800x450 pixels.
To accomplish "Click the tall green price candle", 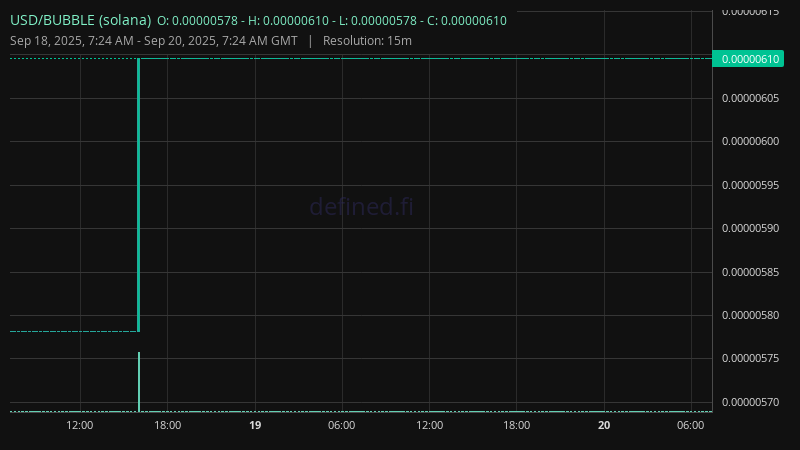I will coord(138,195).
